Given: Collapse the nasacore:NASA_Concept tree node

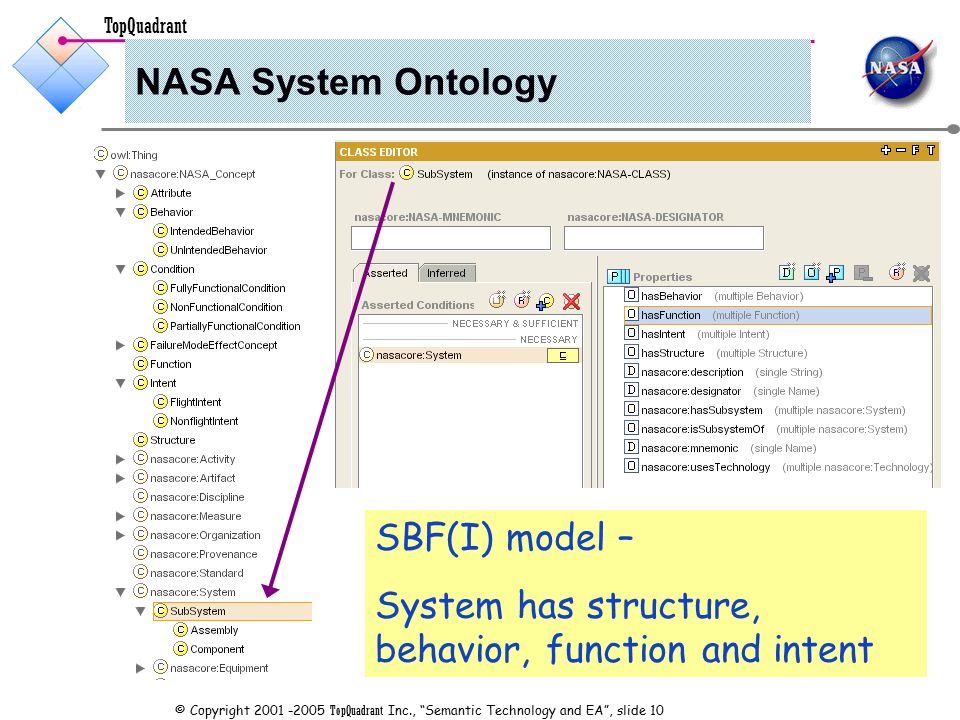Looking at the screenshot, I should coord(101,174).
